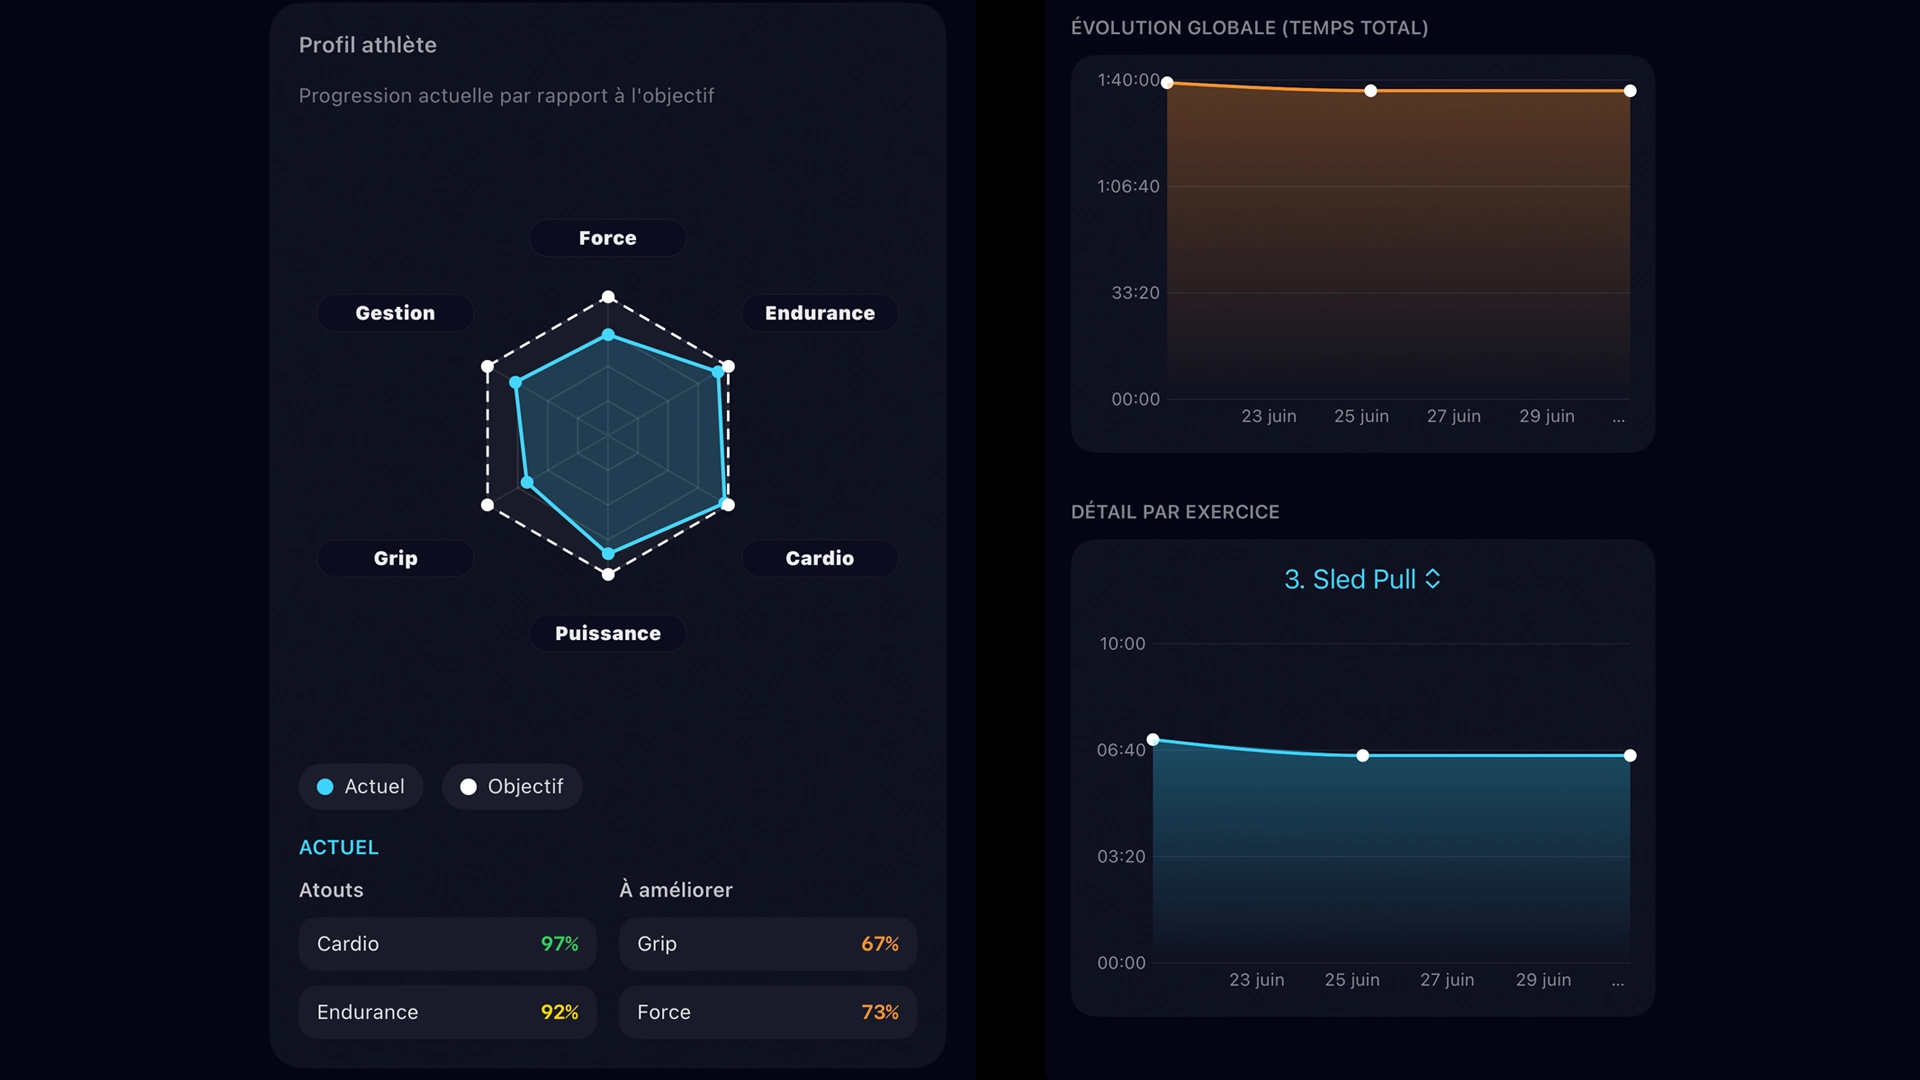Click the Progression actuelle par rapport à l'objectif subtitle
1920x1080 pixels.
coord(506,96)
